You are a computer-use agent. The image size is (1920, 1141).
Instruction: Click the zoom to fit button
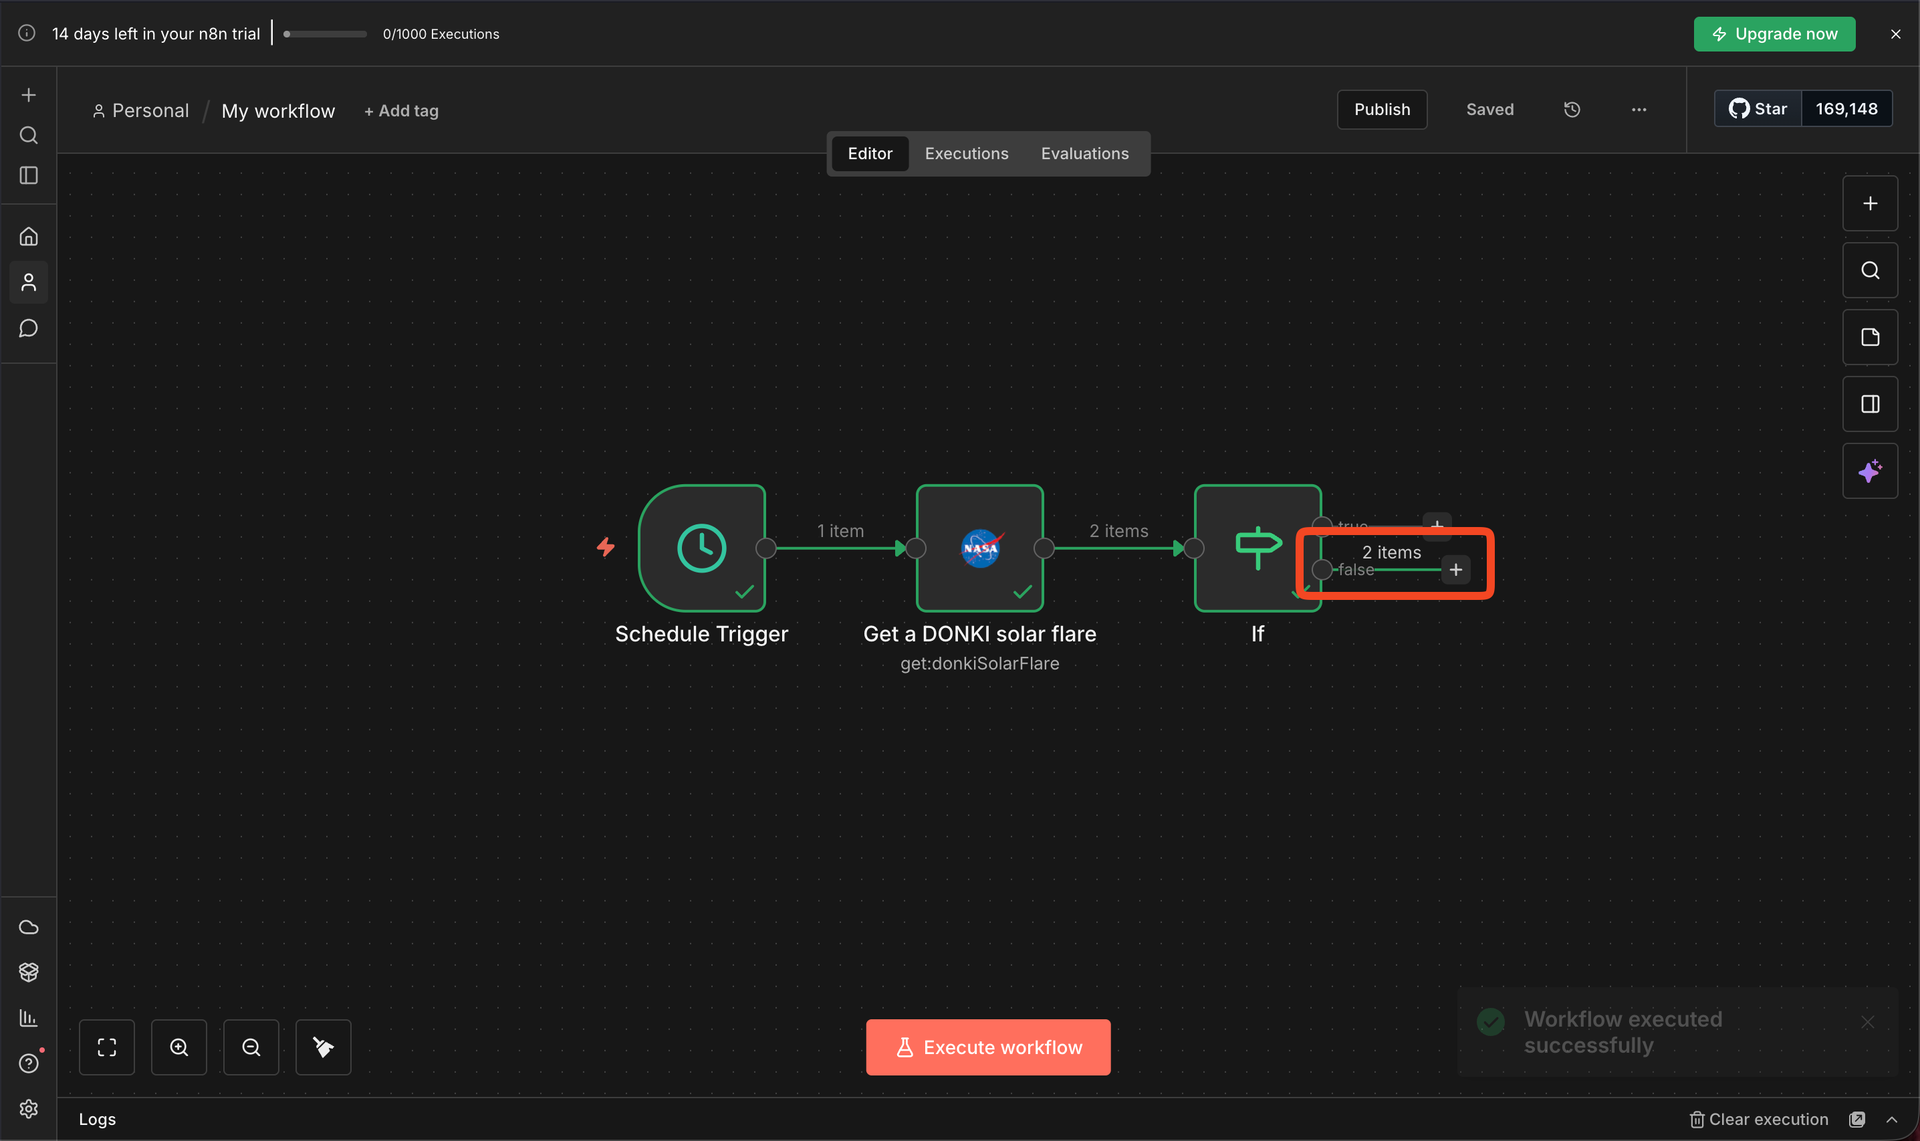pyautogui.click(x=107, y=1047)
